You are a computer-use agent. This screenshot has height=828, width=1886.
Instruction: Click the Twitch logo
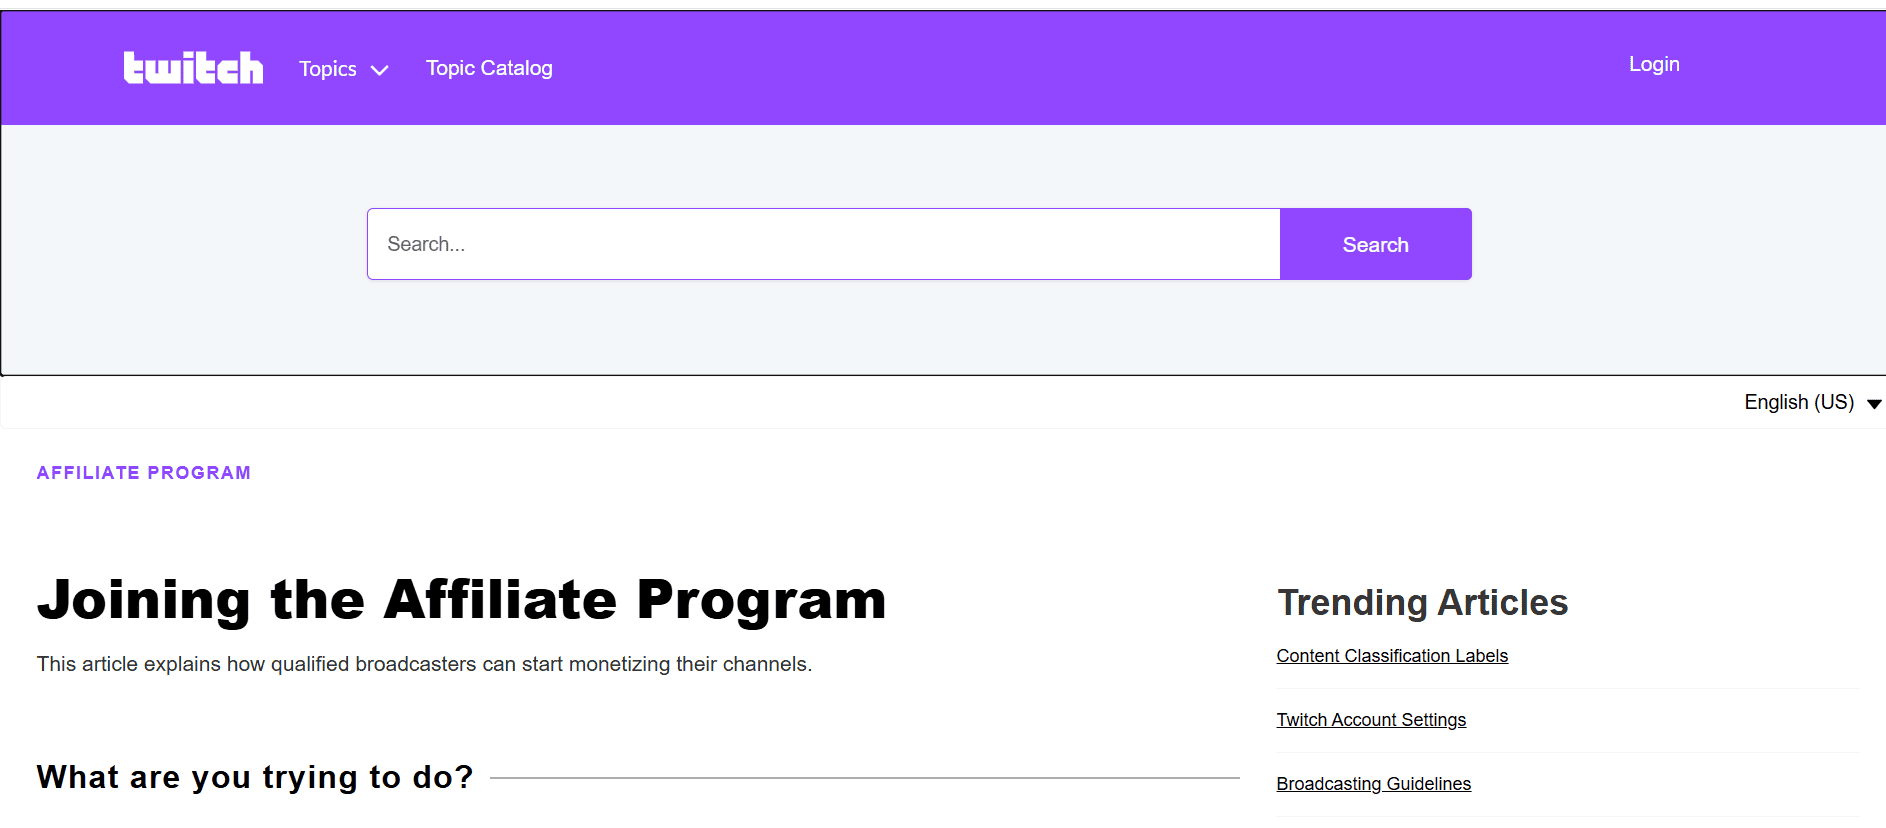[193, 68]
